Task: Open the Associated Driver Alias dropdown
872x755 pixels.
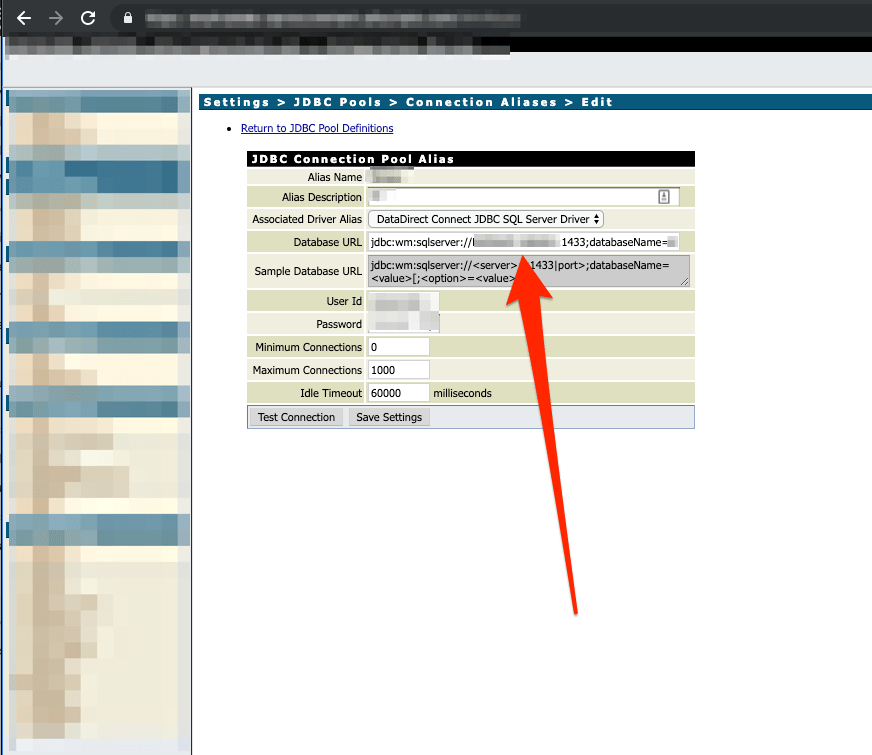Action: [x=486, y=219]
